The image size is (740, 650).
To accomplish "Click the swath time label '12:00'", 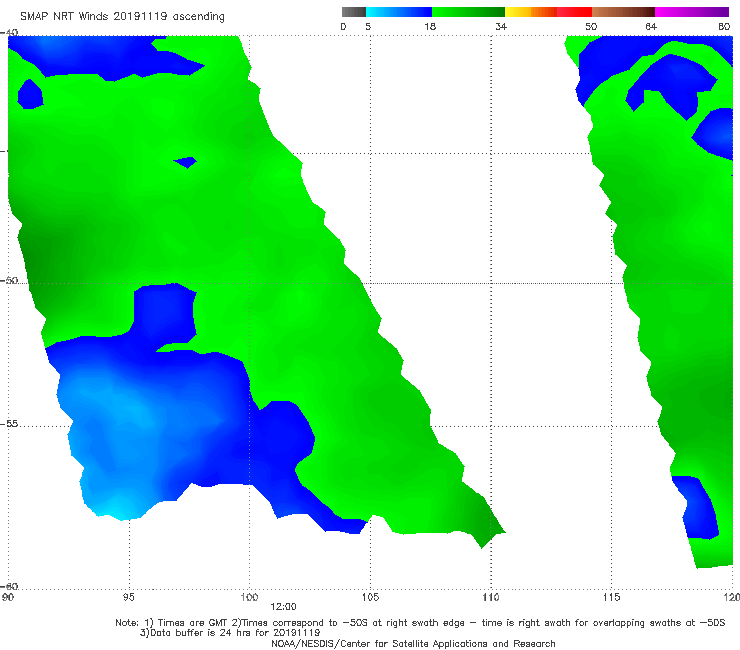I will tap(283, 607).
